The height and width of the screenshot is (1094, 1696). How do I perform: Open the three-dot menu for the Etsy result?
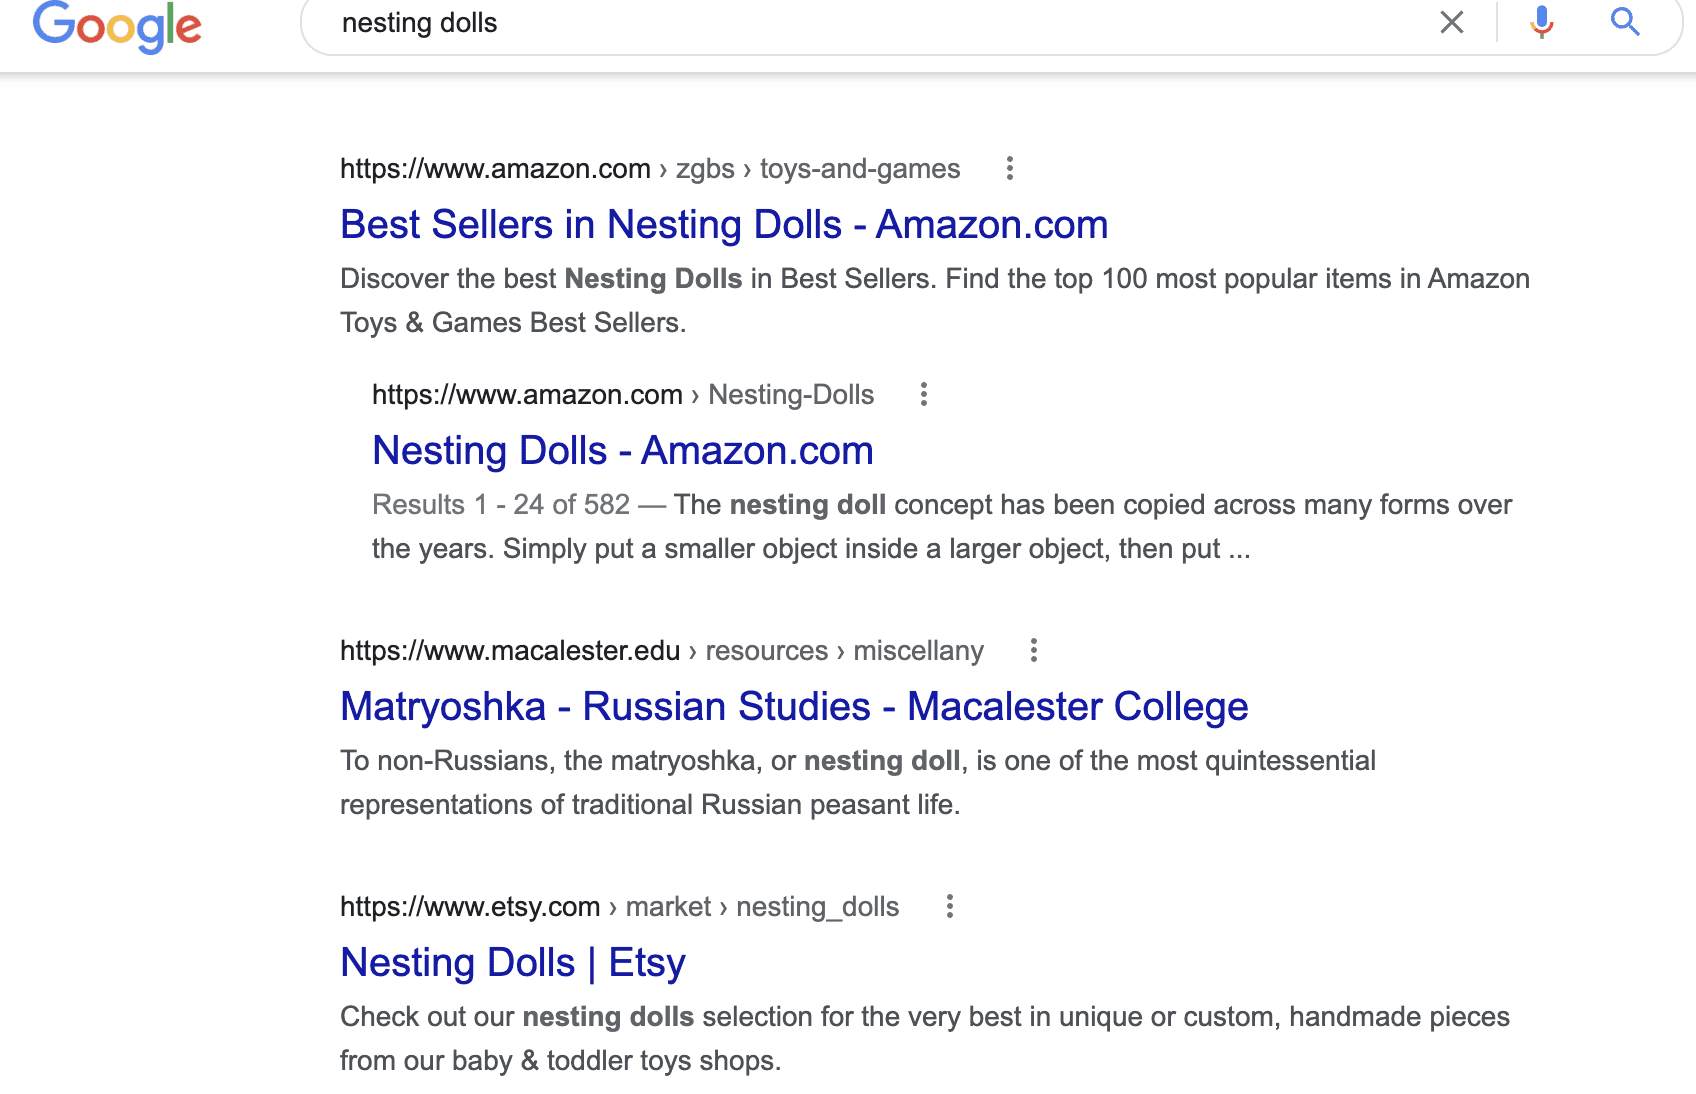[950, 907]
